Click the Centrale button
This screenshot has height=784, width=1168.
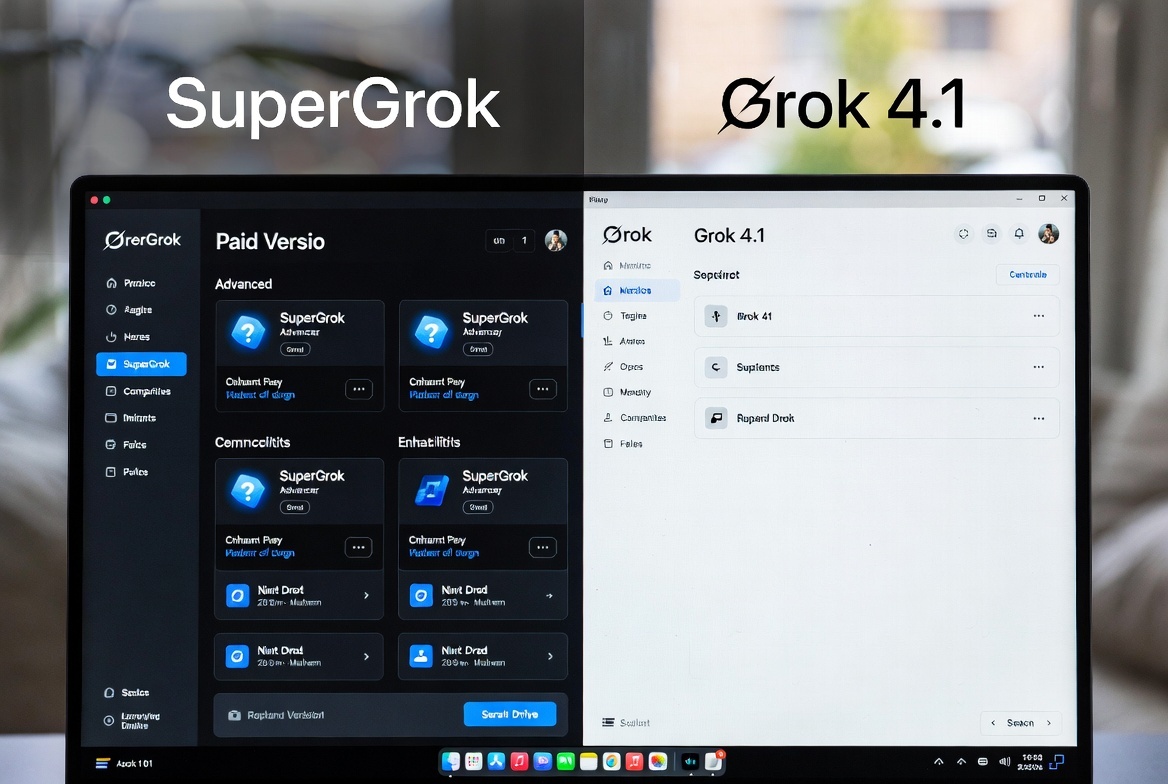[x=1028, y=274]
